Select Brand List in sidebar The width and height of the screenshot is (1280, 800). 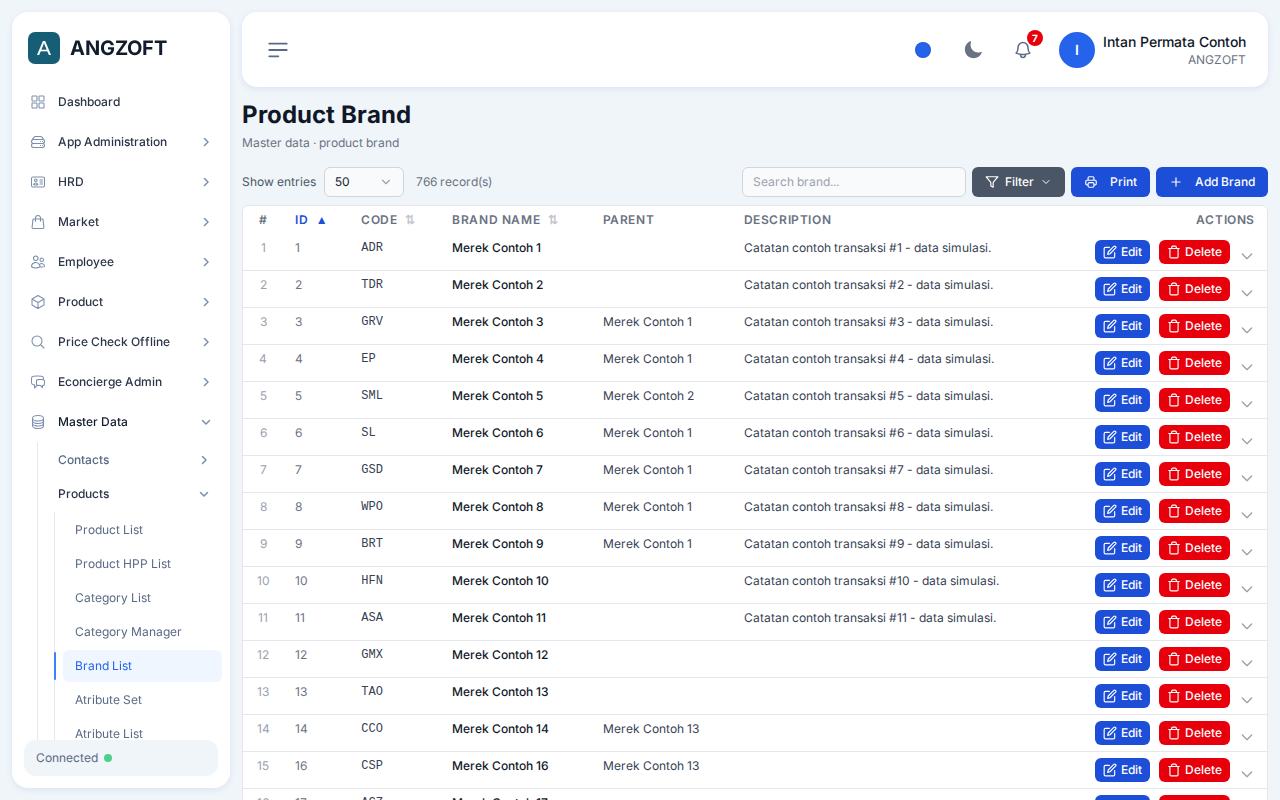(142, 666)
